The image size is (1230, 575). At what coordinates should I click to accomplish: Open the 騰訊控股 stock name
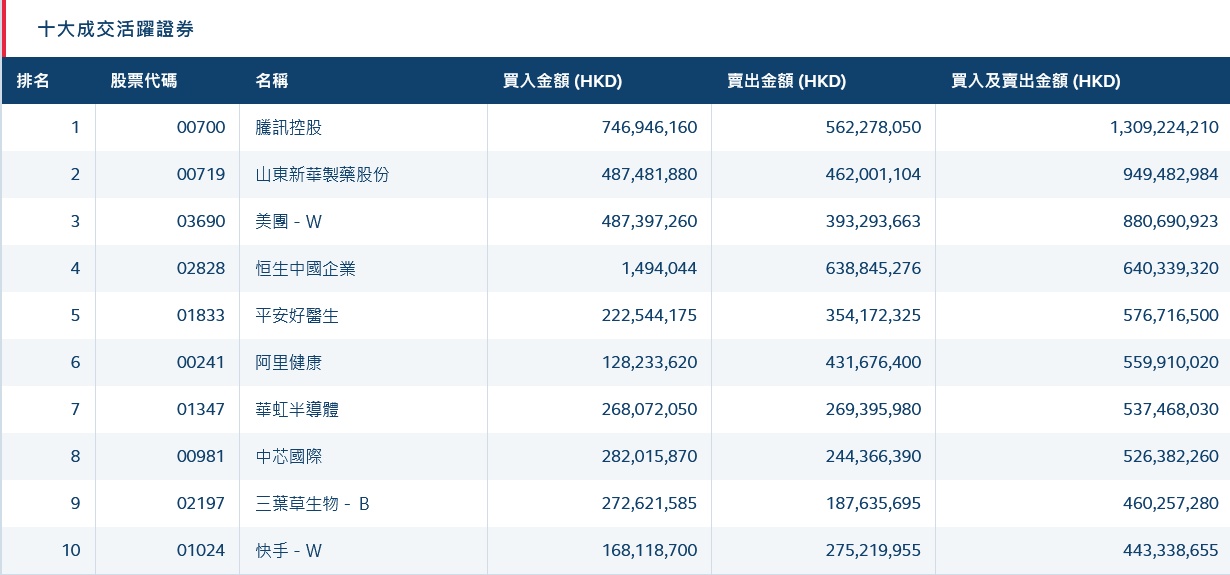[x=289, y=128]
